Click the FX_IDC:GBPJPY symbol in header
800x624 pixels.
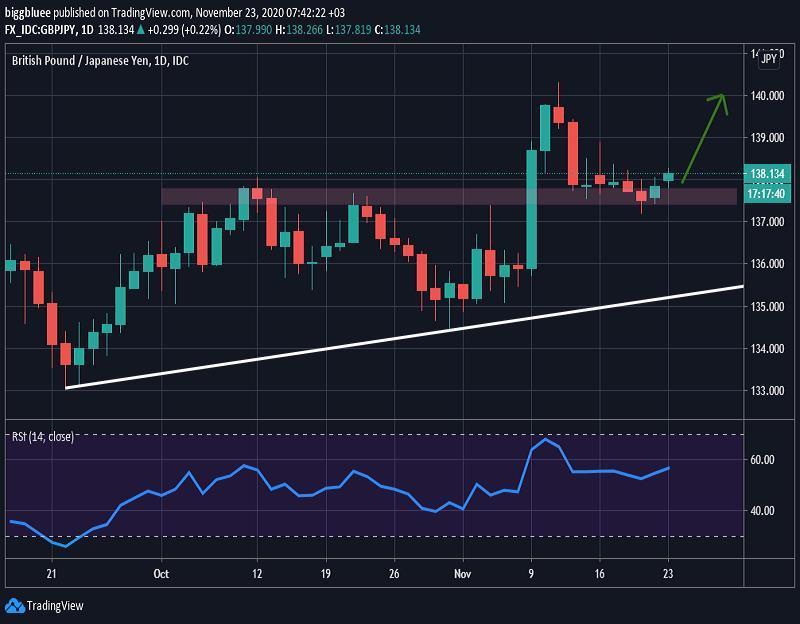[41, 30]
